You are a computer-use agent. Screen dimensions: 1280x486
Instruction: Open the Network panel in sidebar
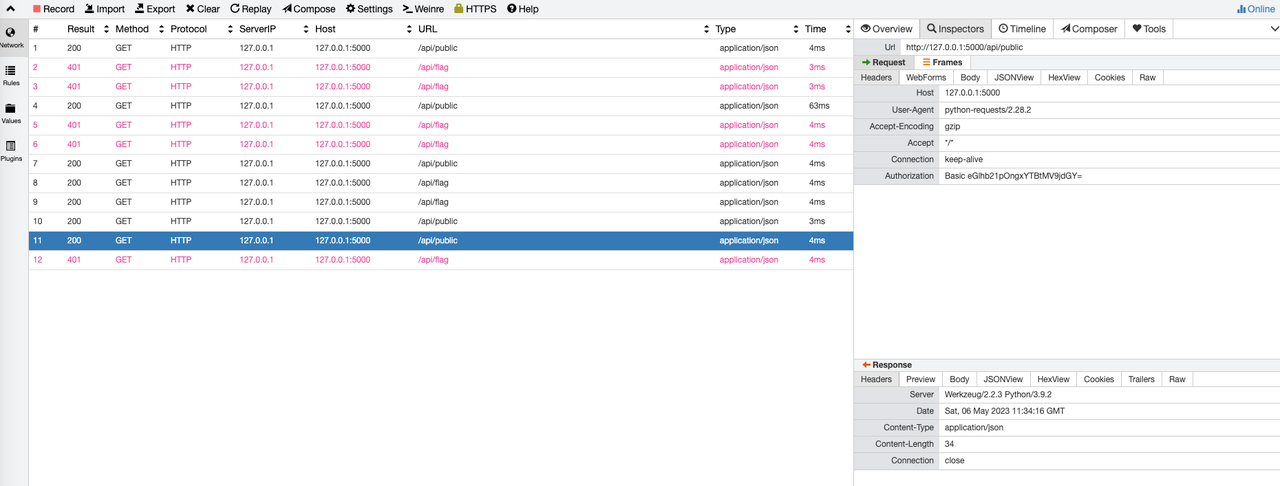[x=11, y=37]
